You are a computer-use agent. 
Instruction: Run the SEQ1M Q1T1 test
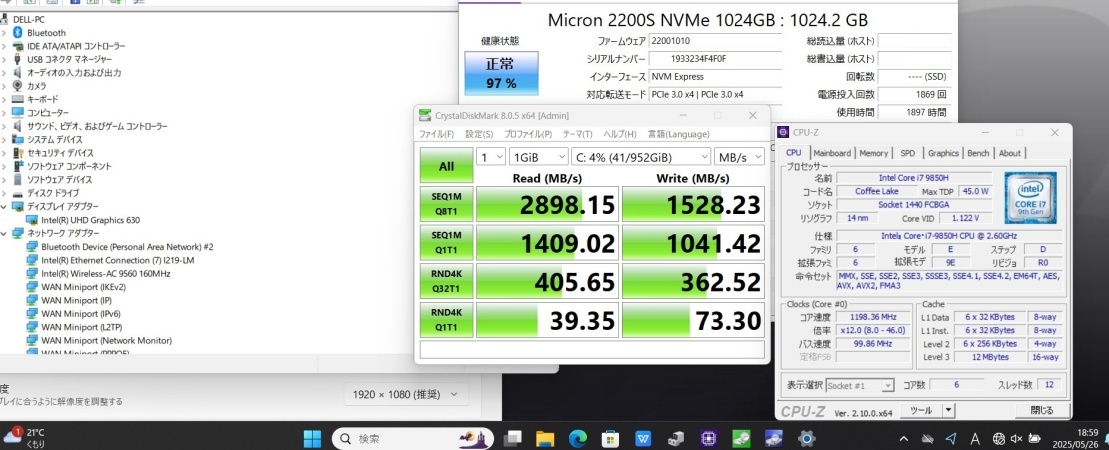[x=446, y=243]
